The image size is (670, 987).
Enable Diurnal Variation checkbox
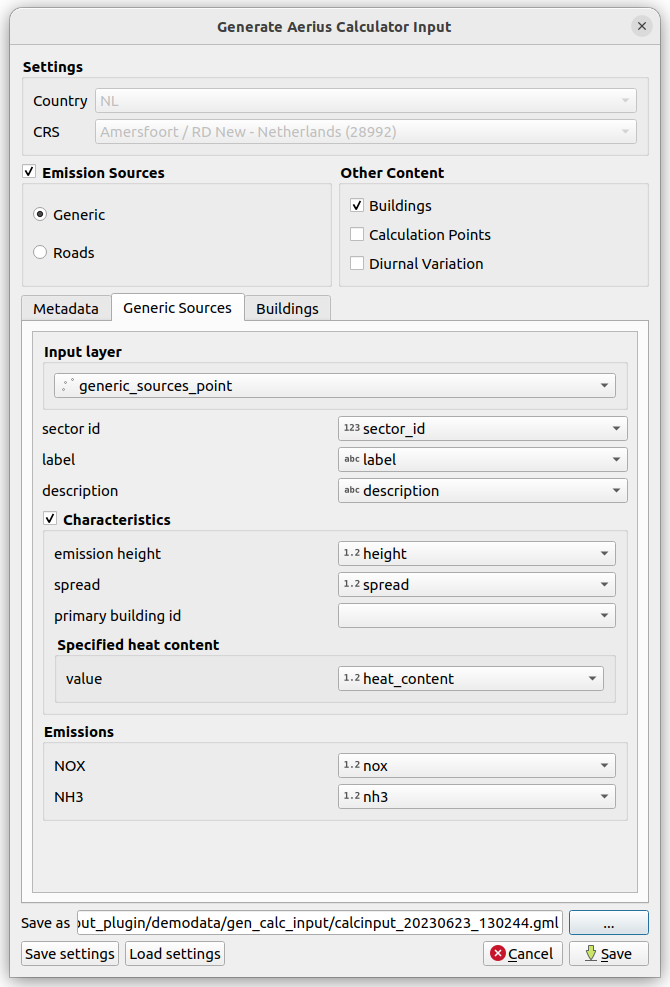(357, 264)
